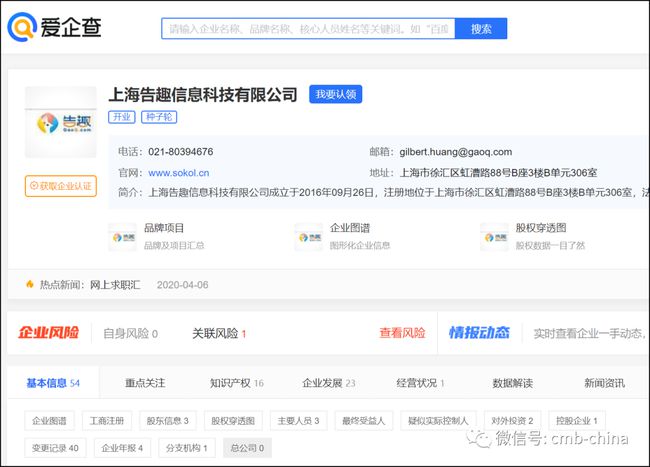The image size is (650, 467).
Task: Switch to 新闻资讯 tab
Action: click(604, 383)
